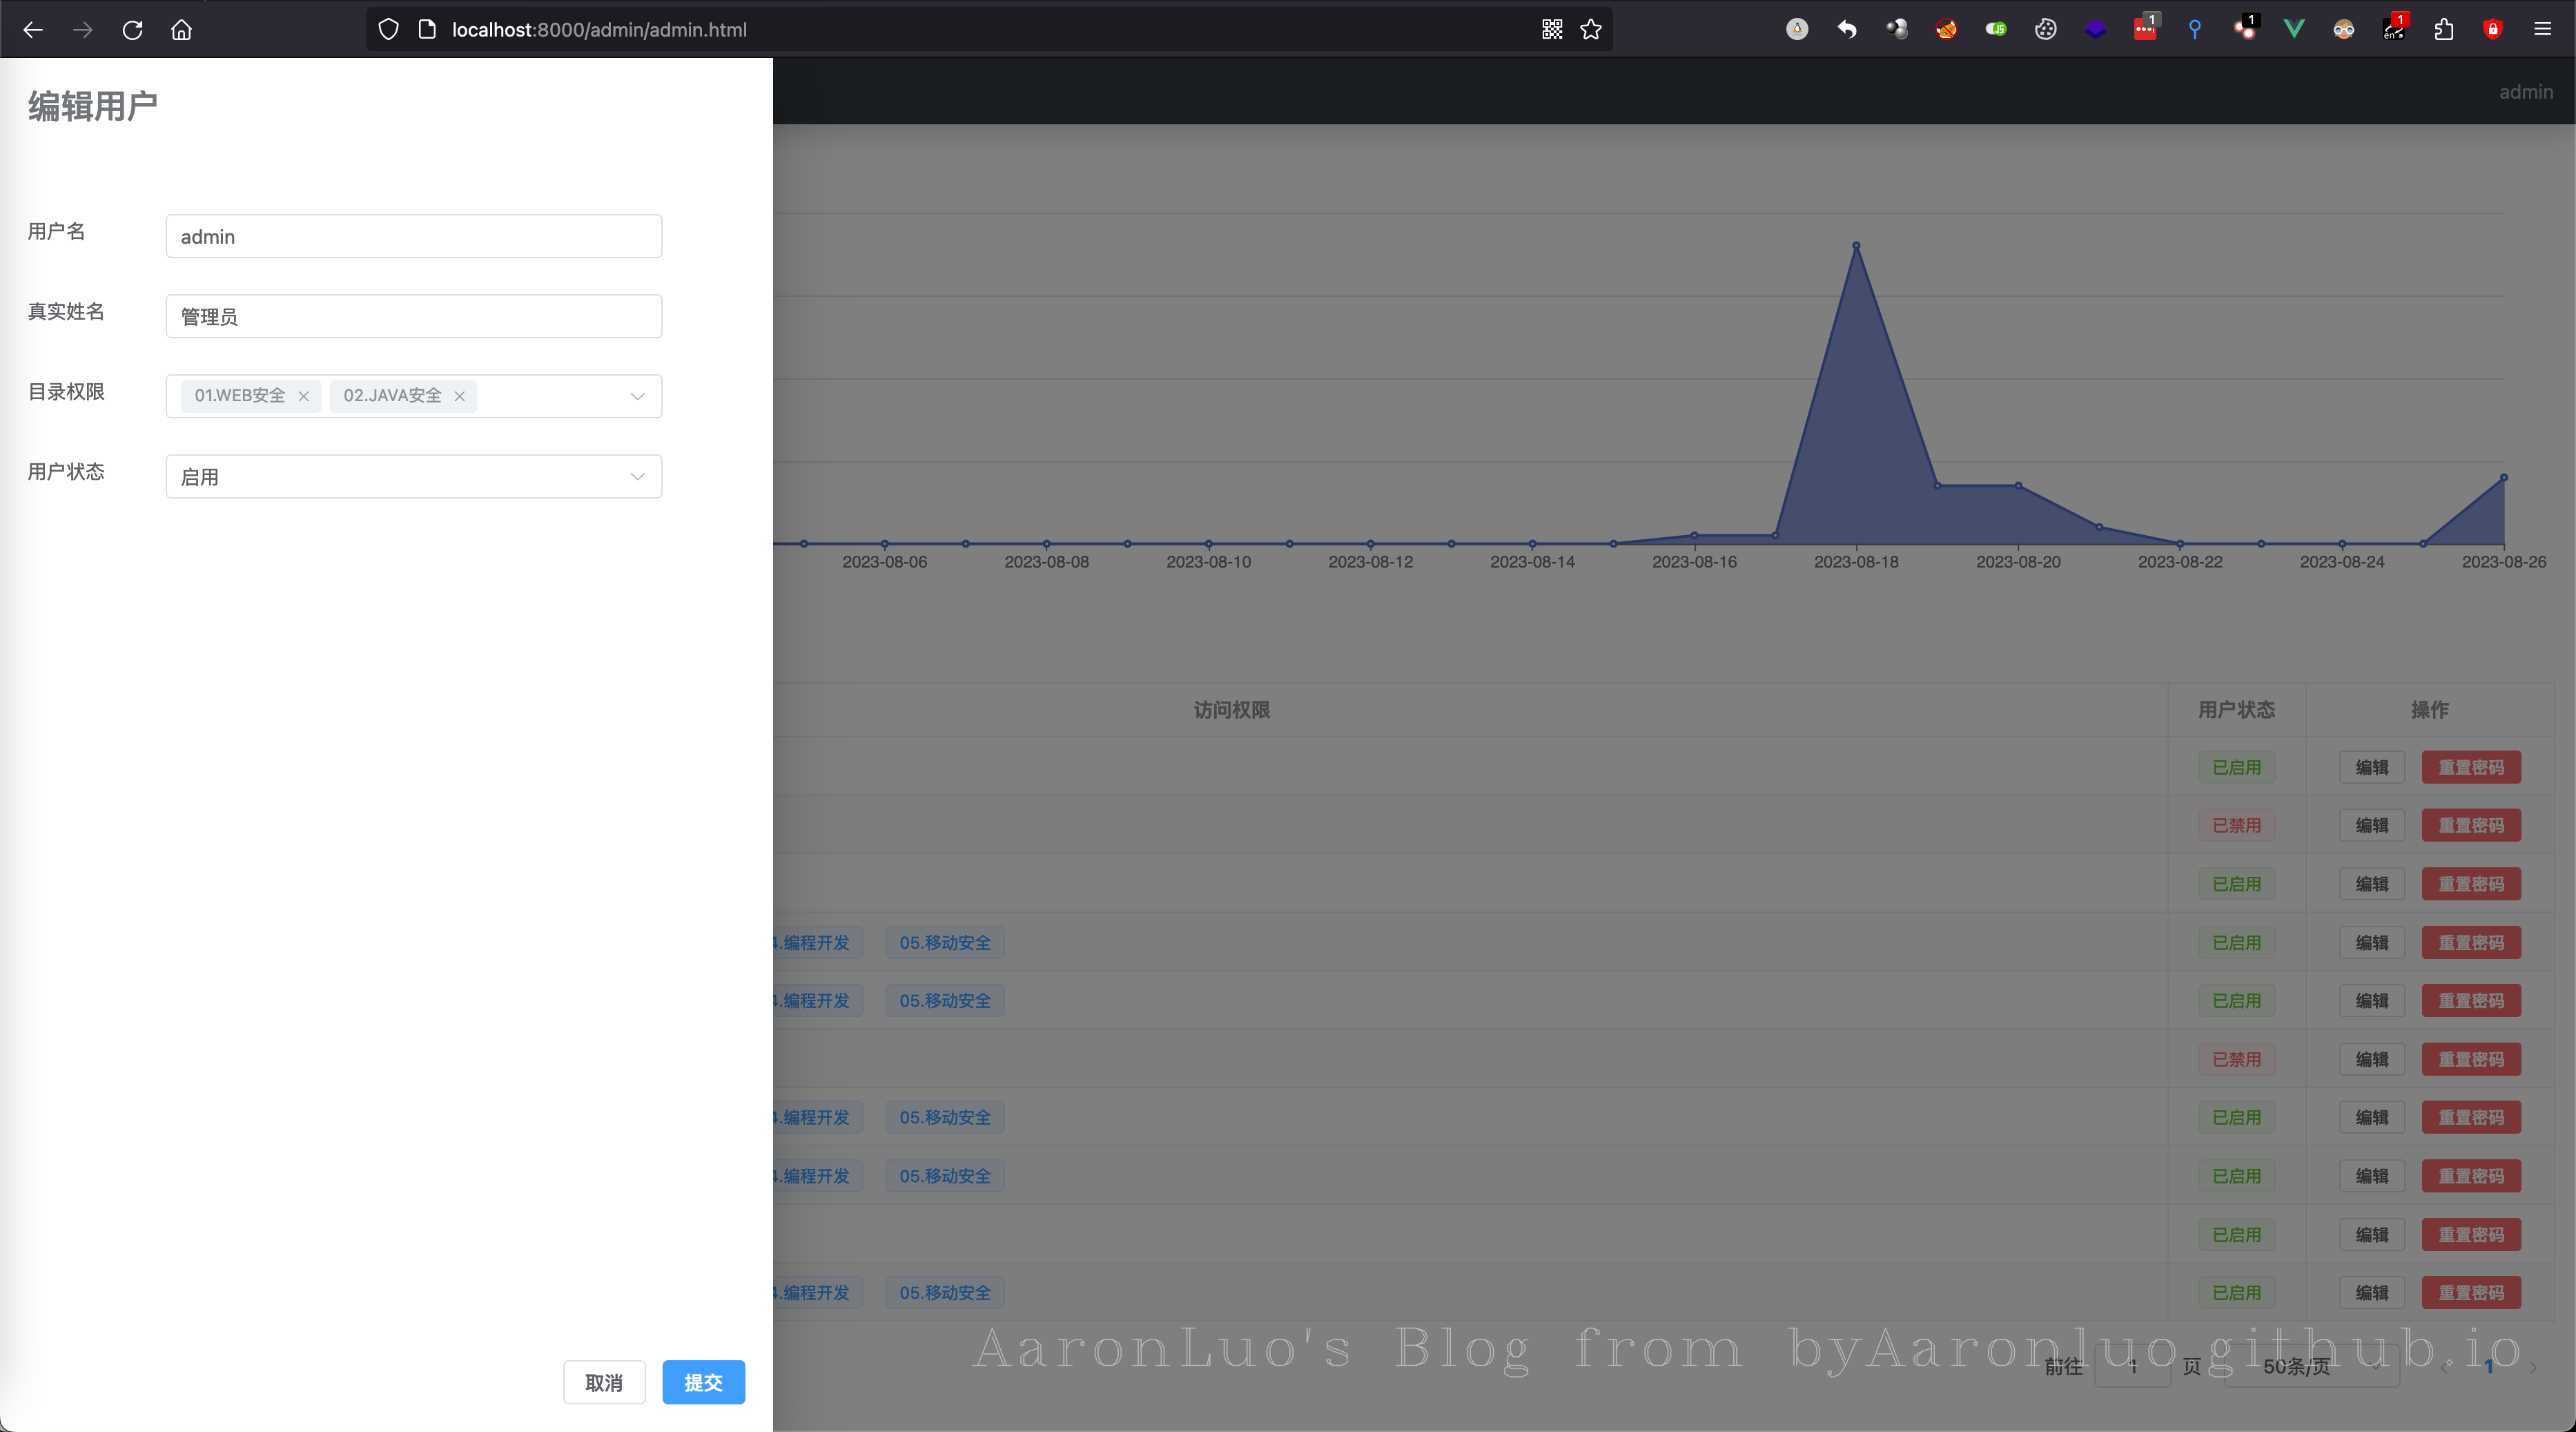Screen dimensions: 2576x1432
Task: Remove the 02.JAVA安全 tag
Action: click(x=460, y=396)
